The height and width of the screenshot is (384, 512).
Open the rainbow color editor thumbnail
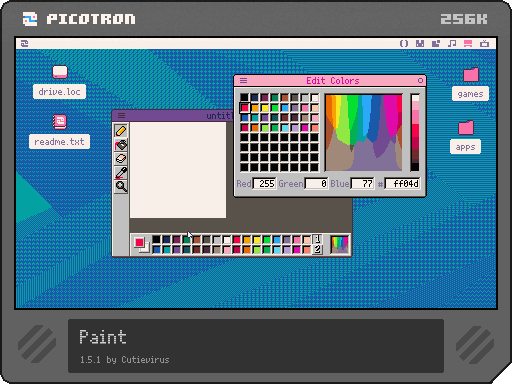coord(339,244)
